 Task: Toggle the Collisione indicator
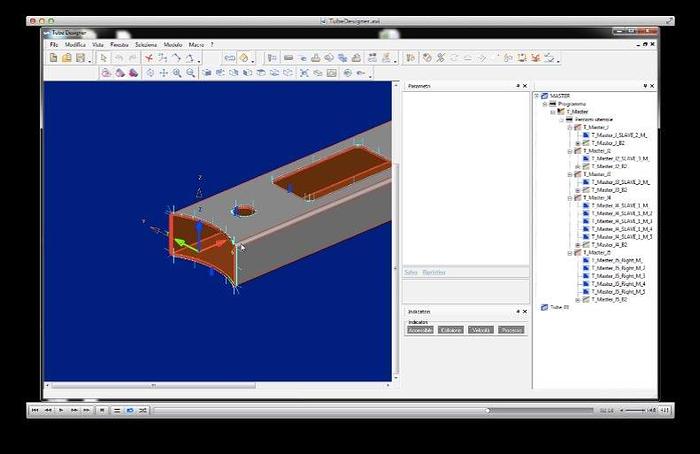point(451,330)
